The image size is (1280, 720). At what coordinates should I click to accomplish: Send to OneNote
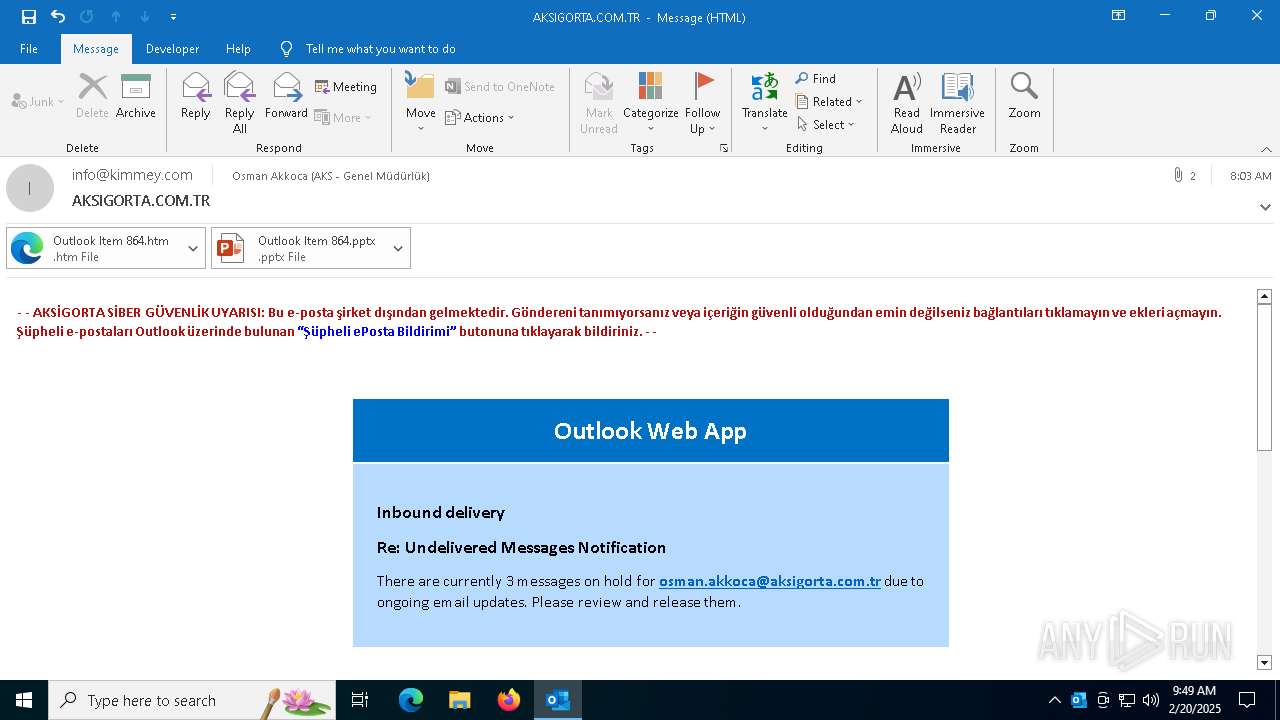click(500, 87)
